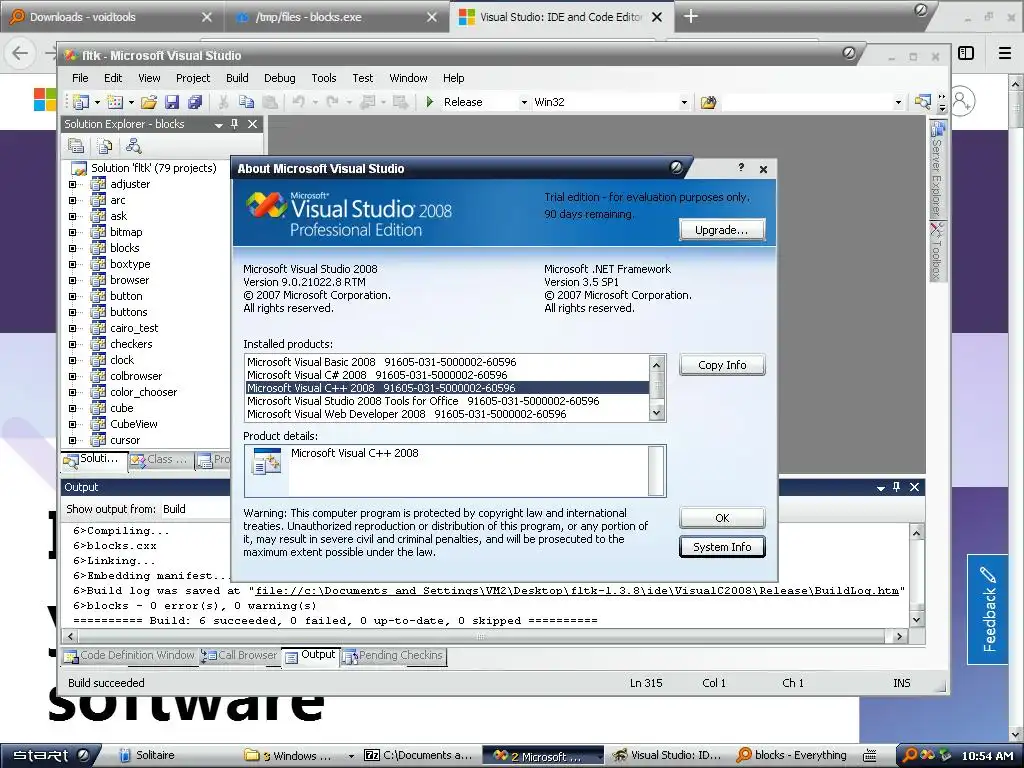Click the green Start Debugging arrow
Screen dimensions: 1024x768
point(430,102)
